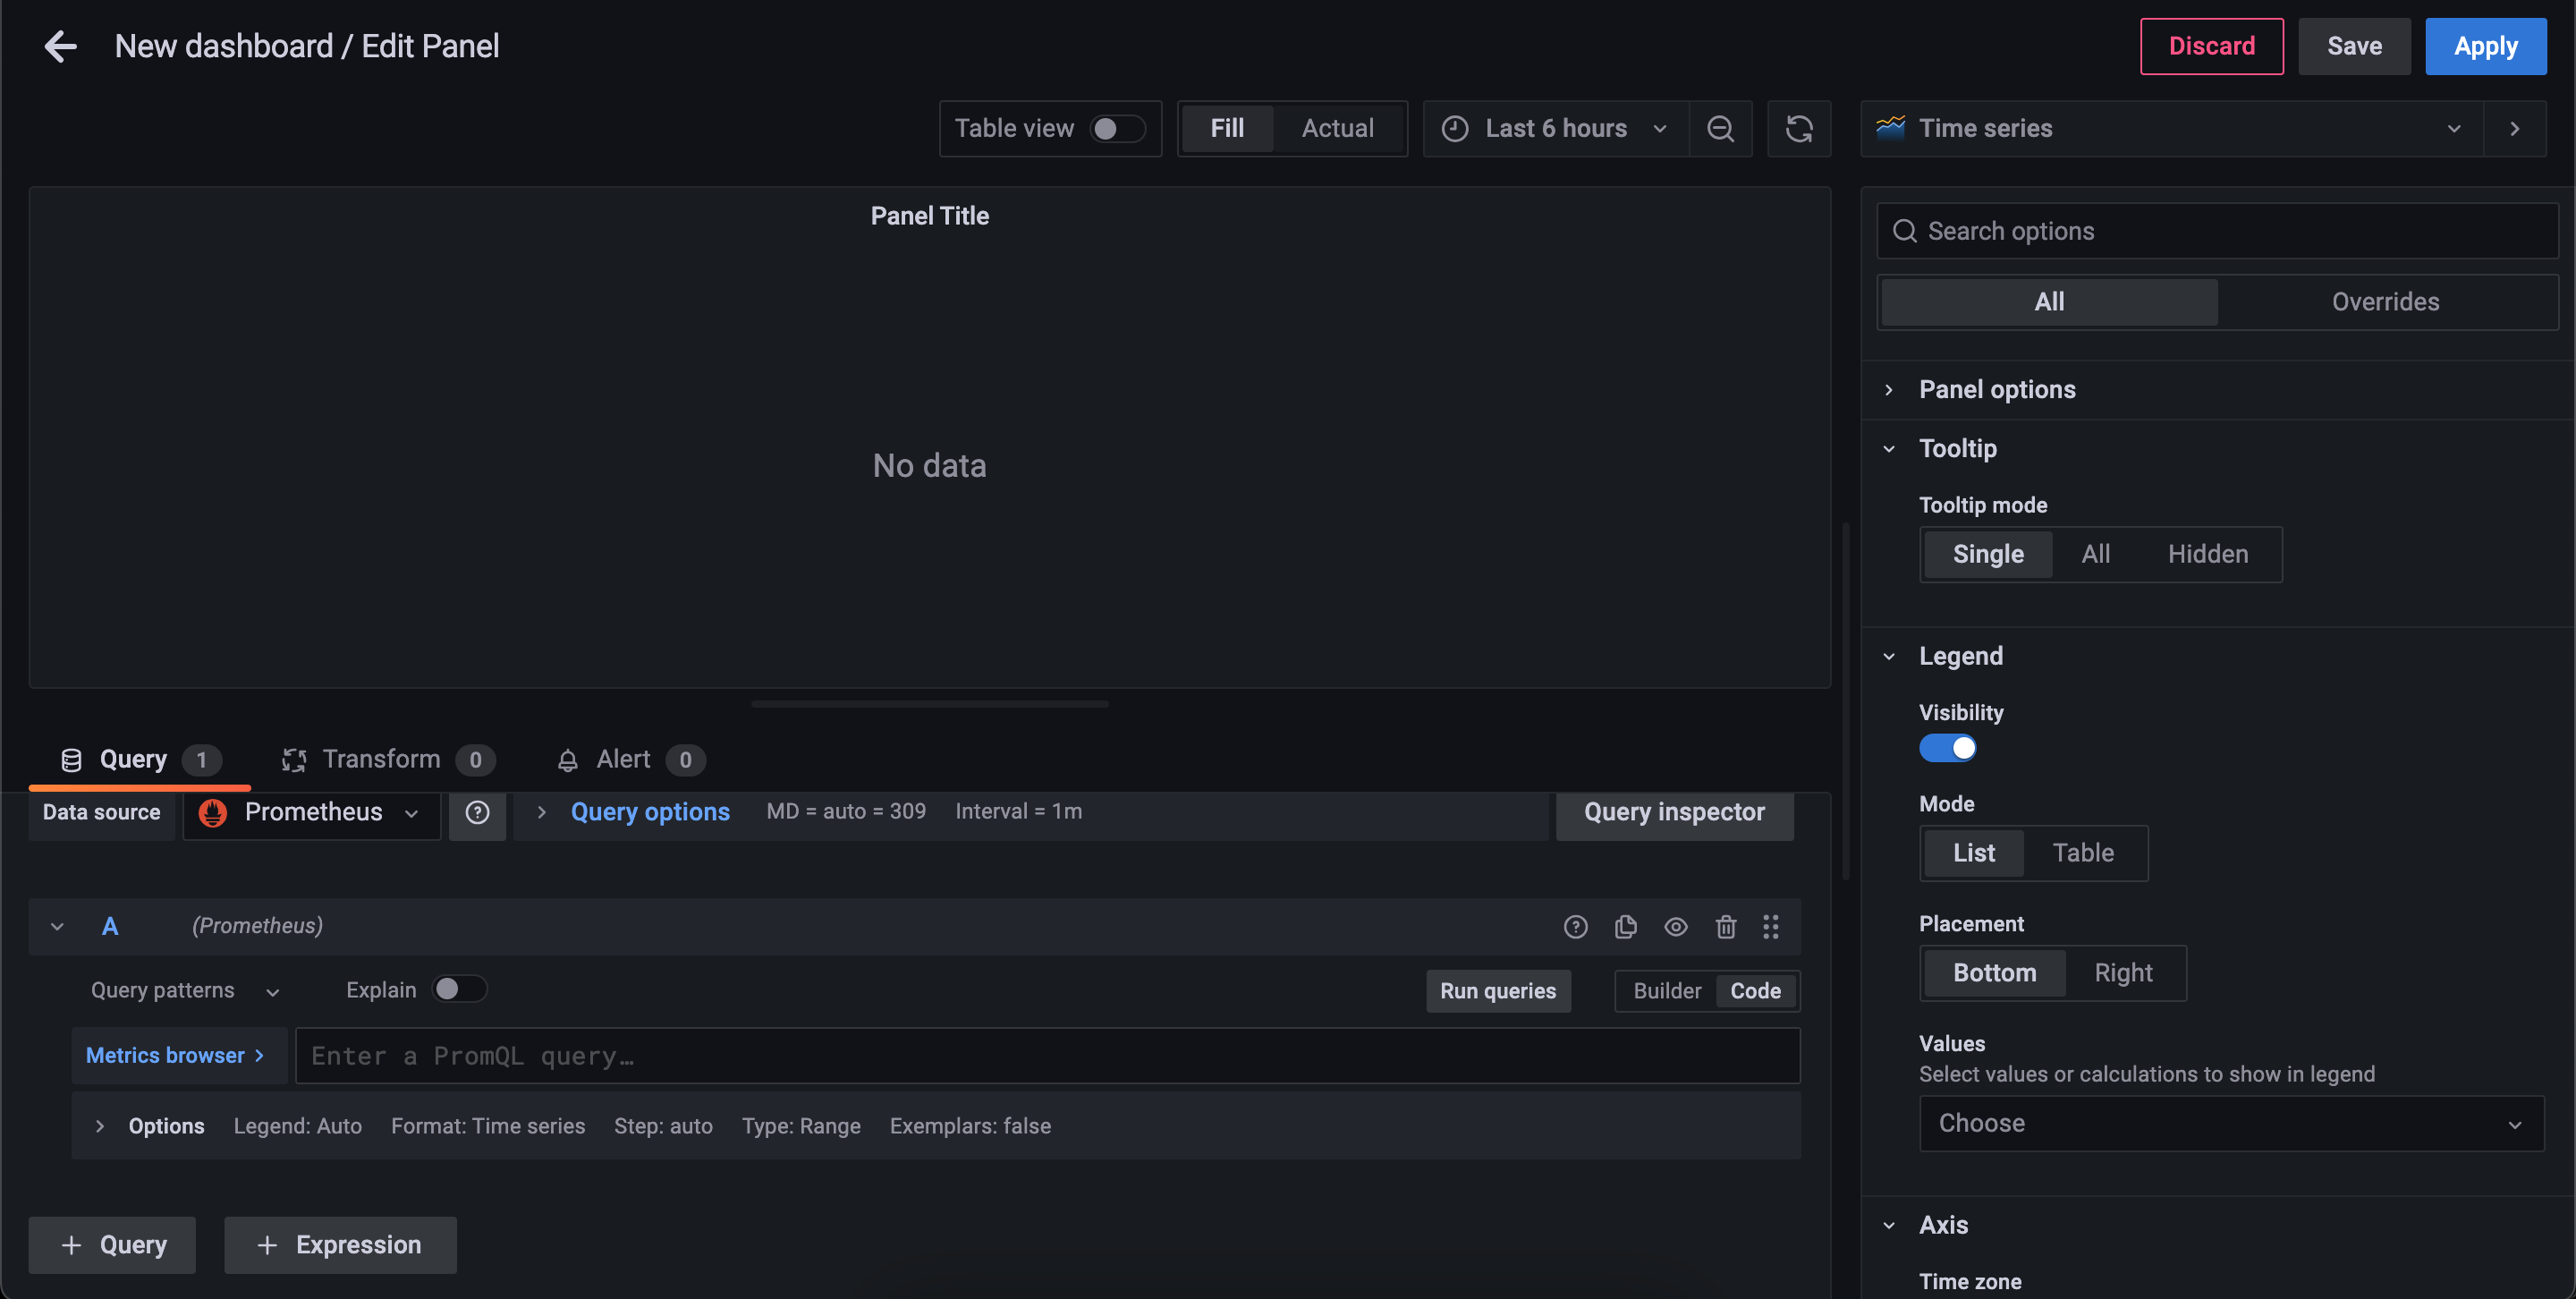This screenshot has width=2576, height=1299.
Task: Toggle the Table view switch
Action: coord(1116,128)
